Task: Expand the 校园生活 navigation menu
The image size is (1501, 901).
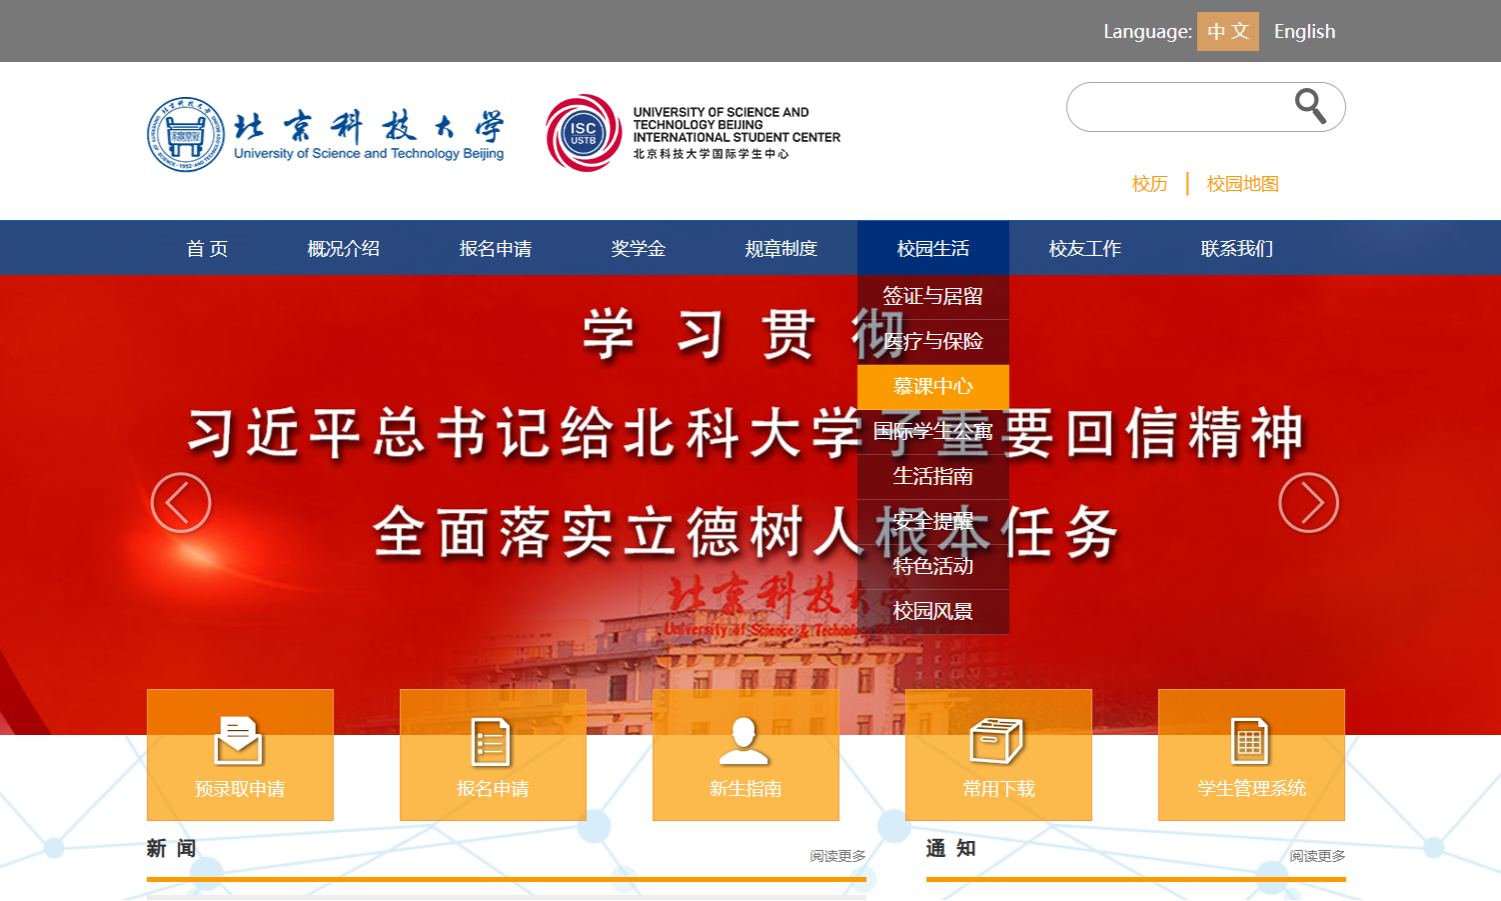Action: [933, 248]
